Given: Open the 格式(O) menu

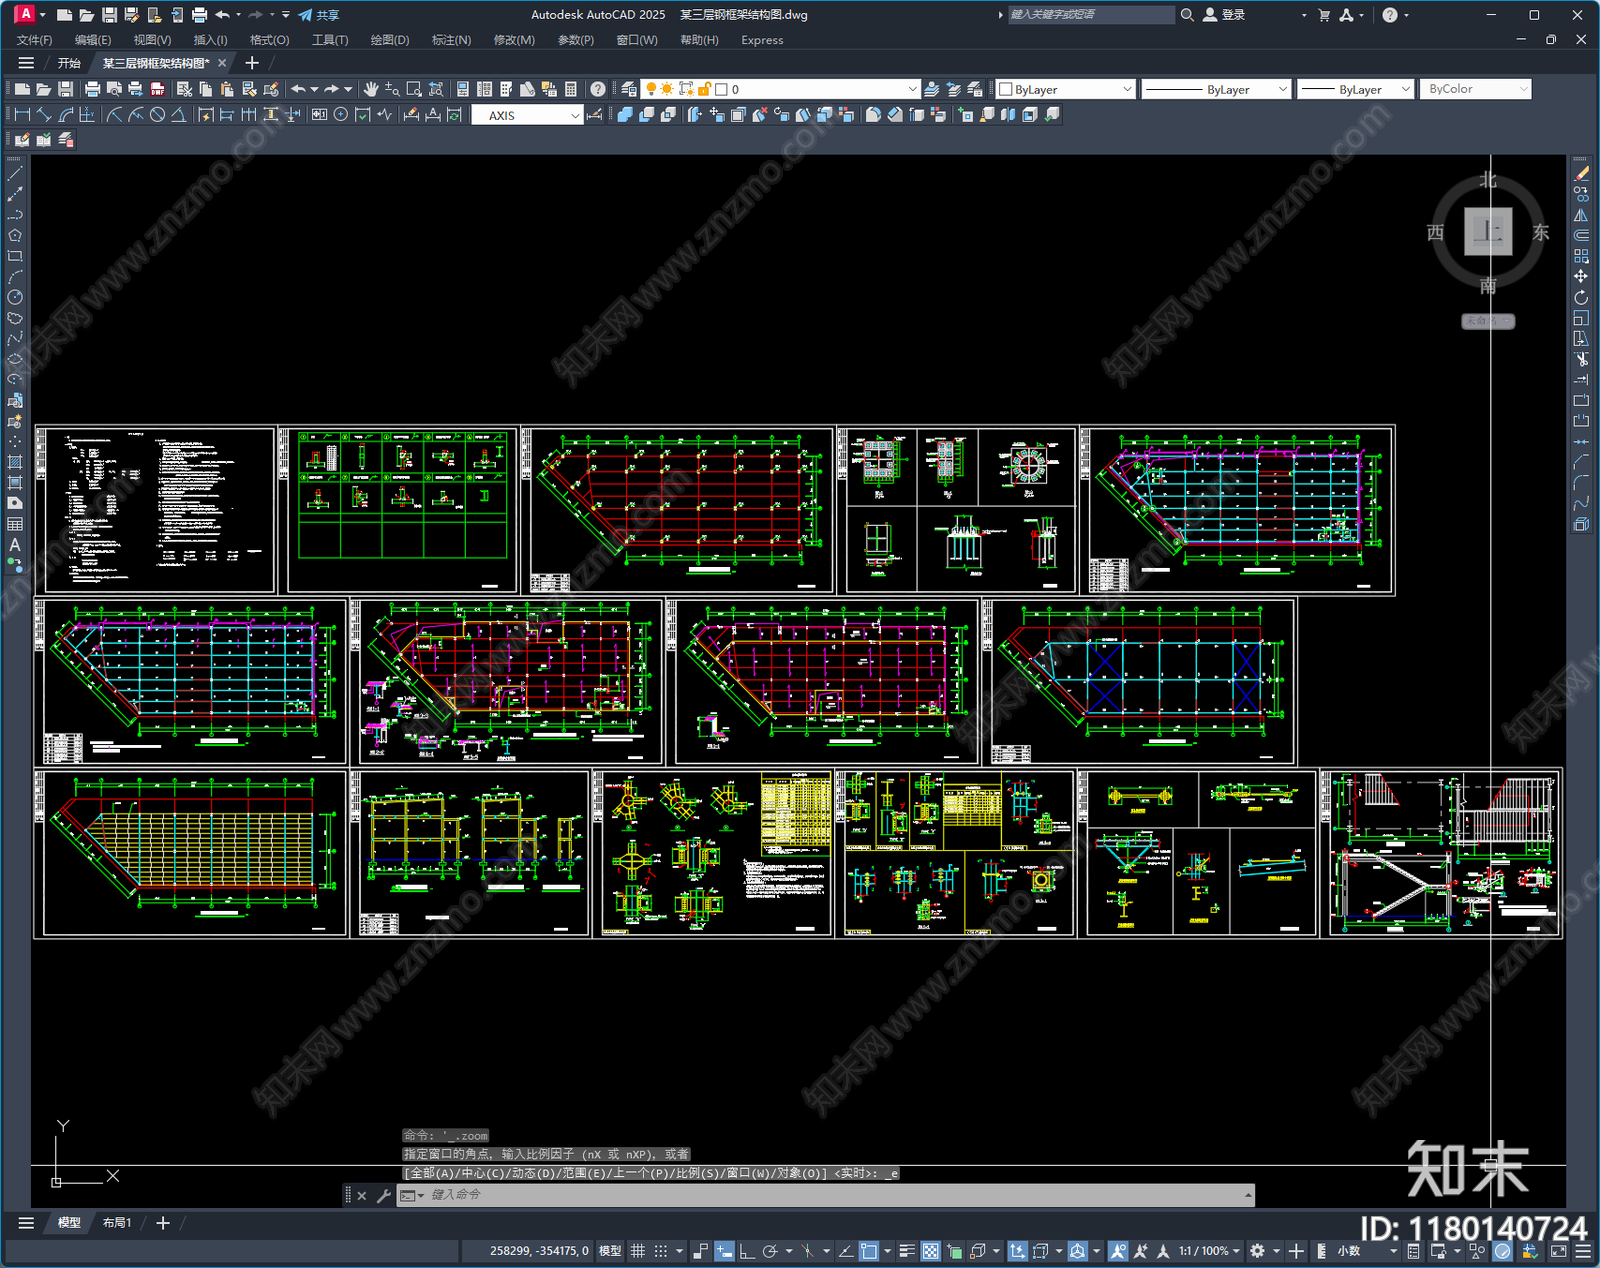Looking at the screenshot, I should (x=269, y=40).
